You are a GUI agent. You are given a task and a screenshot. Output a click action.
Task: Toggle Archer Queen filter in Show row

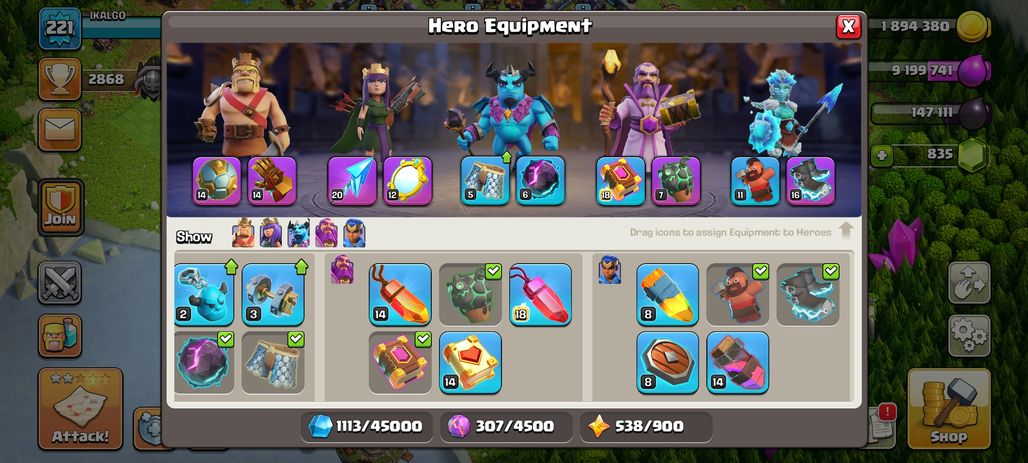click(x=271, y=233)
